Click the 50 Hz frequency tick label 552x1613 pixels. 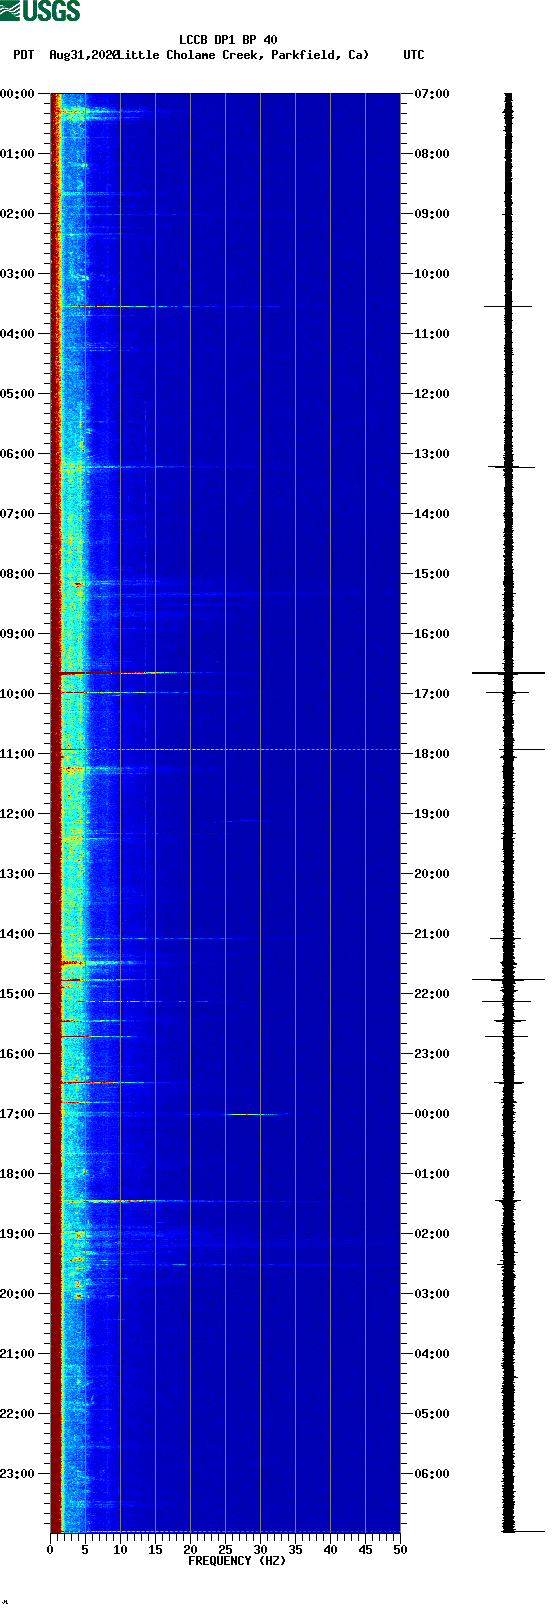(x=400, y=1550)
